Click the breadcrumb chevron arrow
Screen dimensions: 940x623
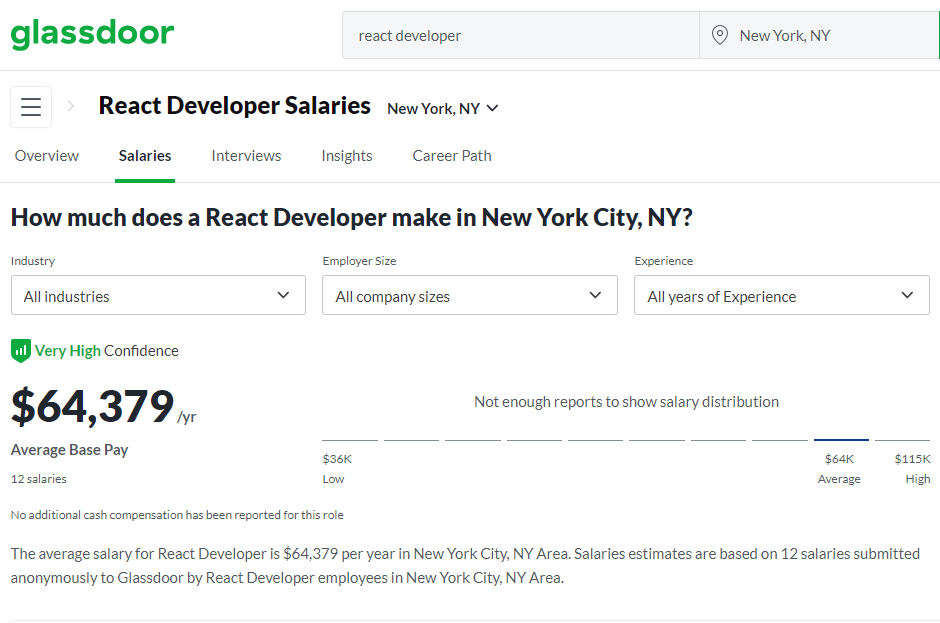click(71, 107)
